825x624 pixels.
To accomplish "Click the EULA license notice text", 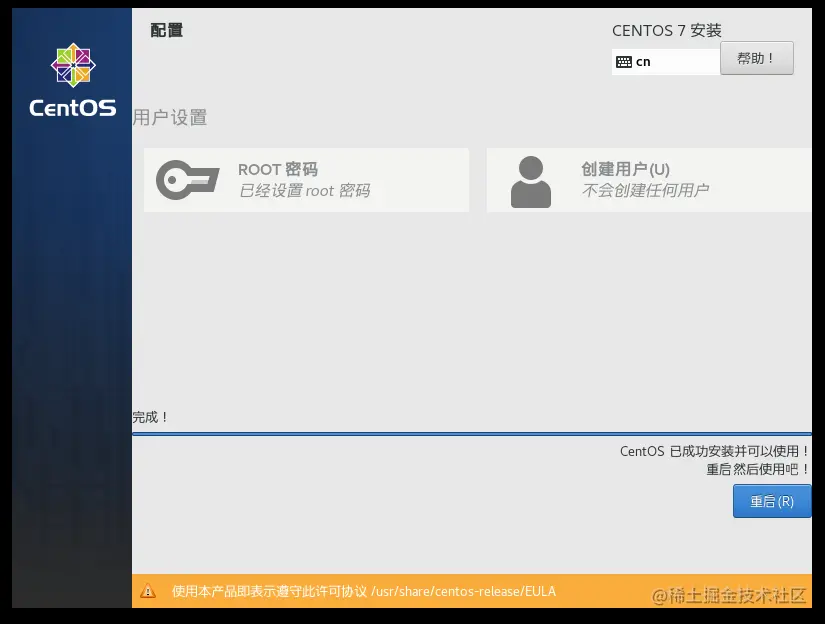I will 364,591.
